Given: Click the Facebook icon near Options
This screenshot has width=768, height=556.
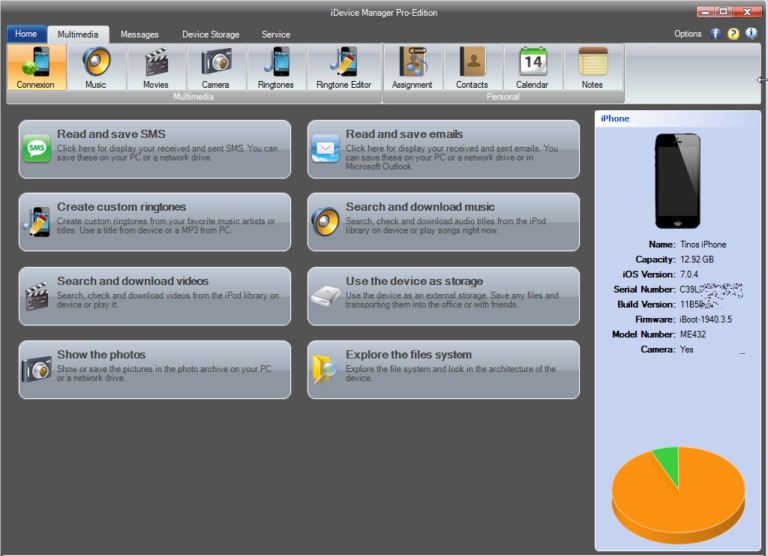Looking at the screenshot, I should click(x=716, y=34).
